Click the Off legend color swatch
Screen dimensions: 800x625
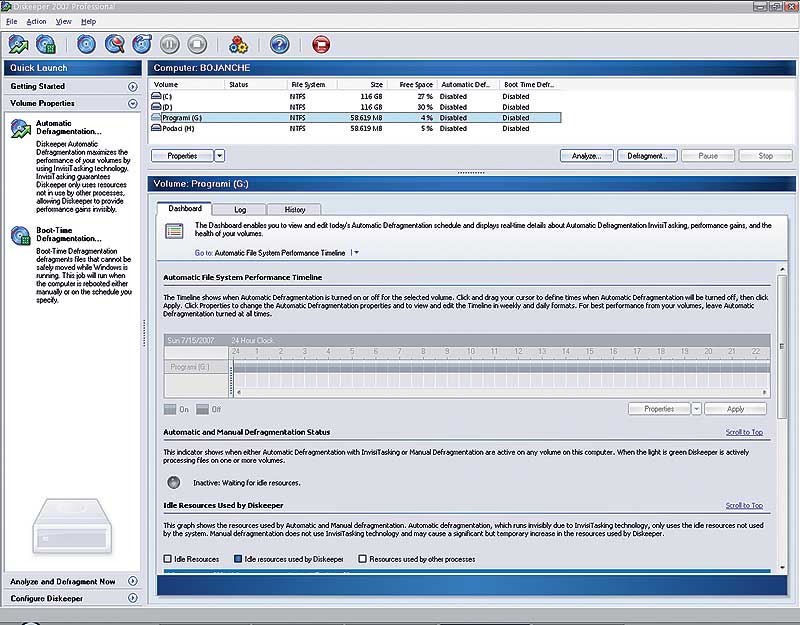203,409
